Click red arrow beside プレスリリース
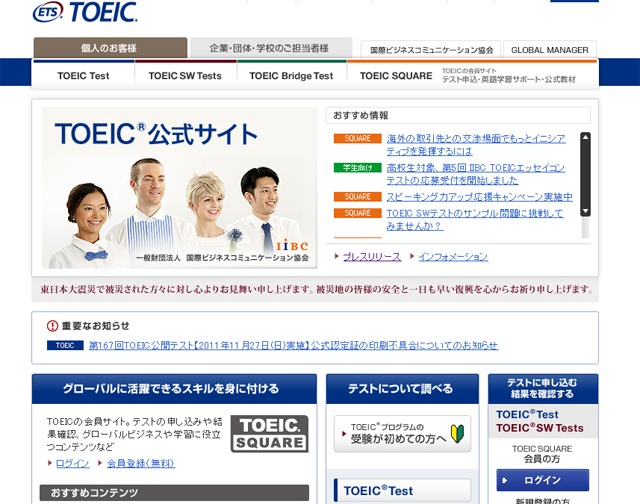 click(337, 256)
